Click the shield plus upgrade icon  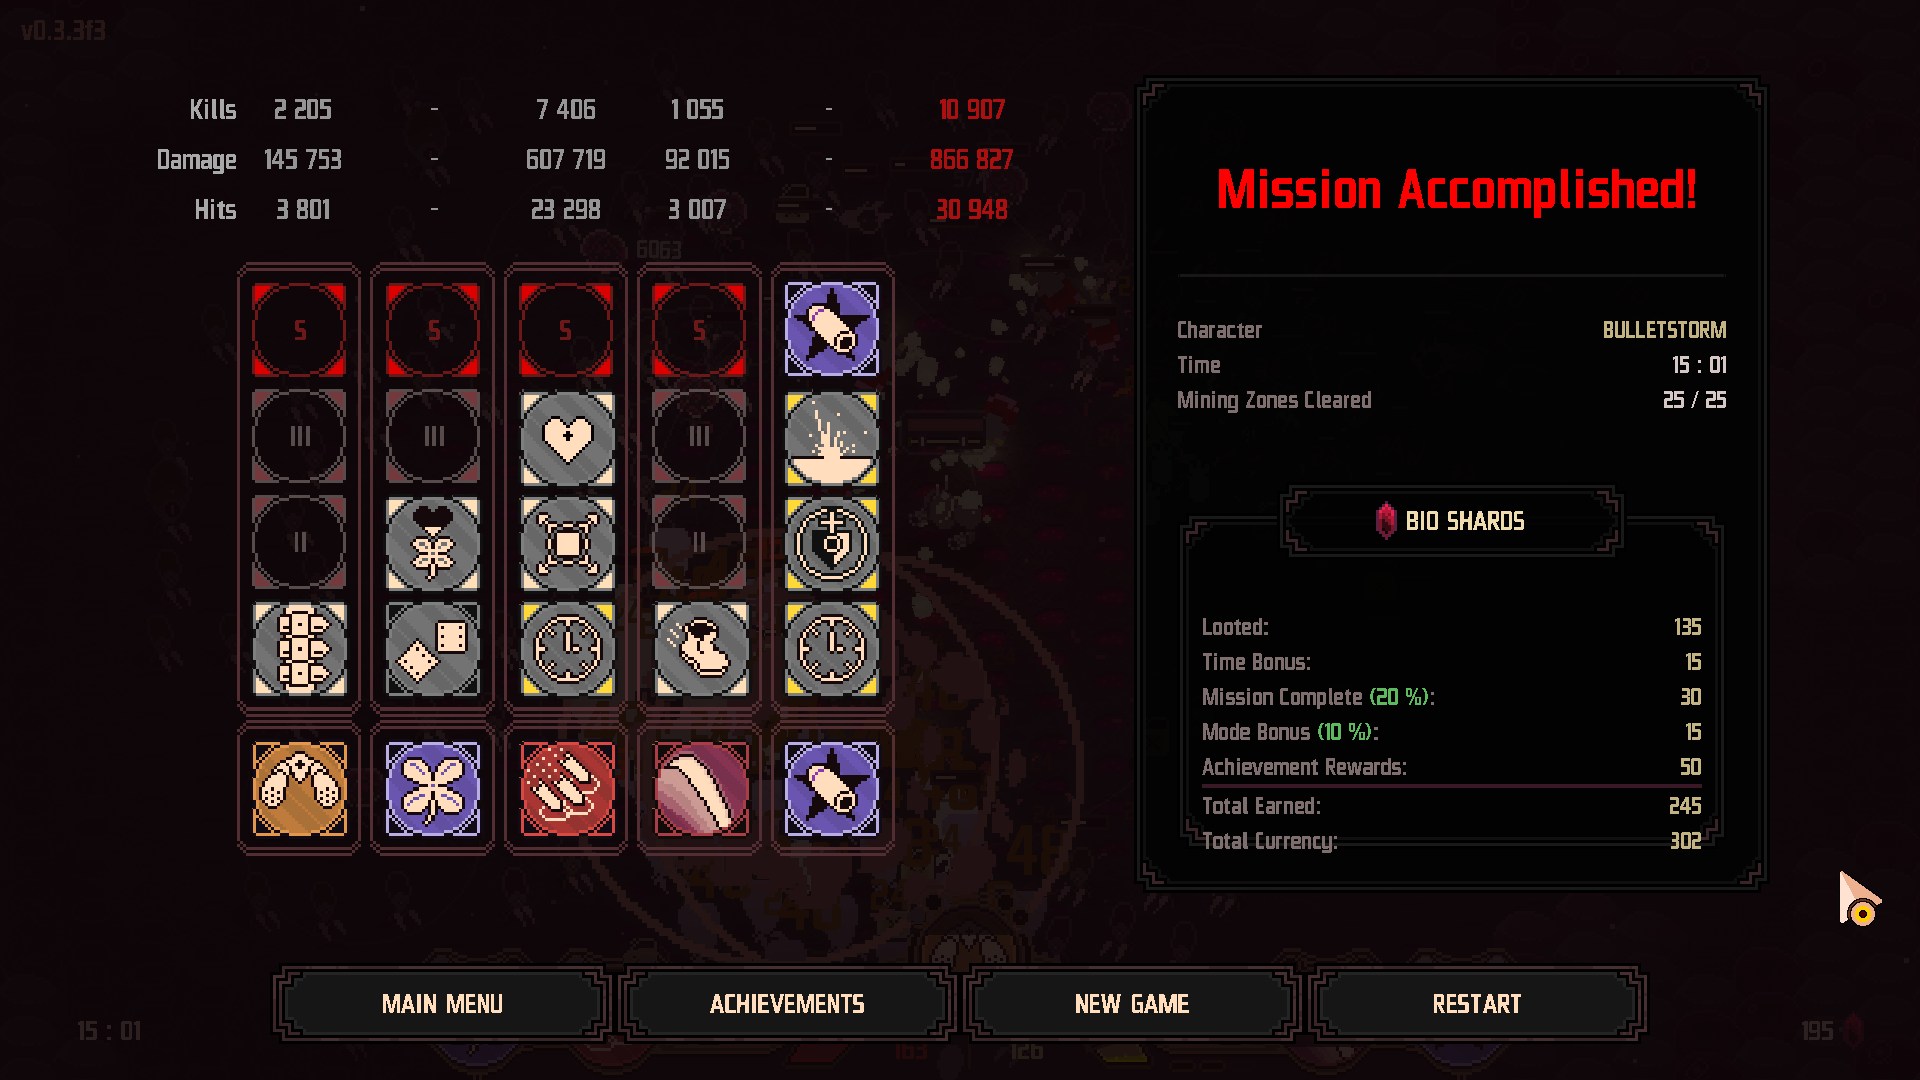point(832,544)
